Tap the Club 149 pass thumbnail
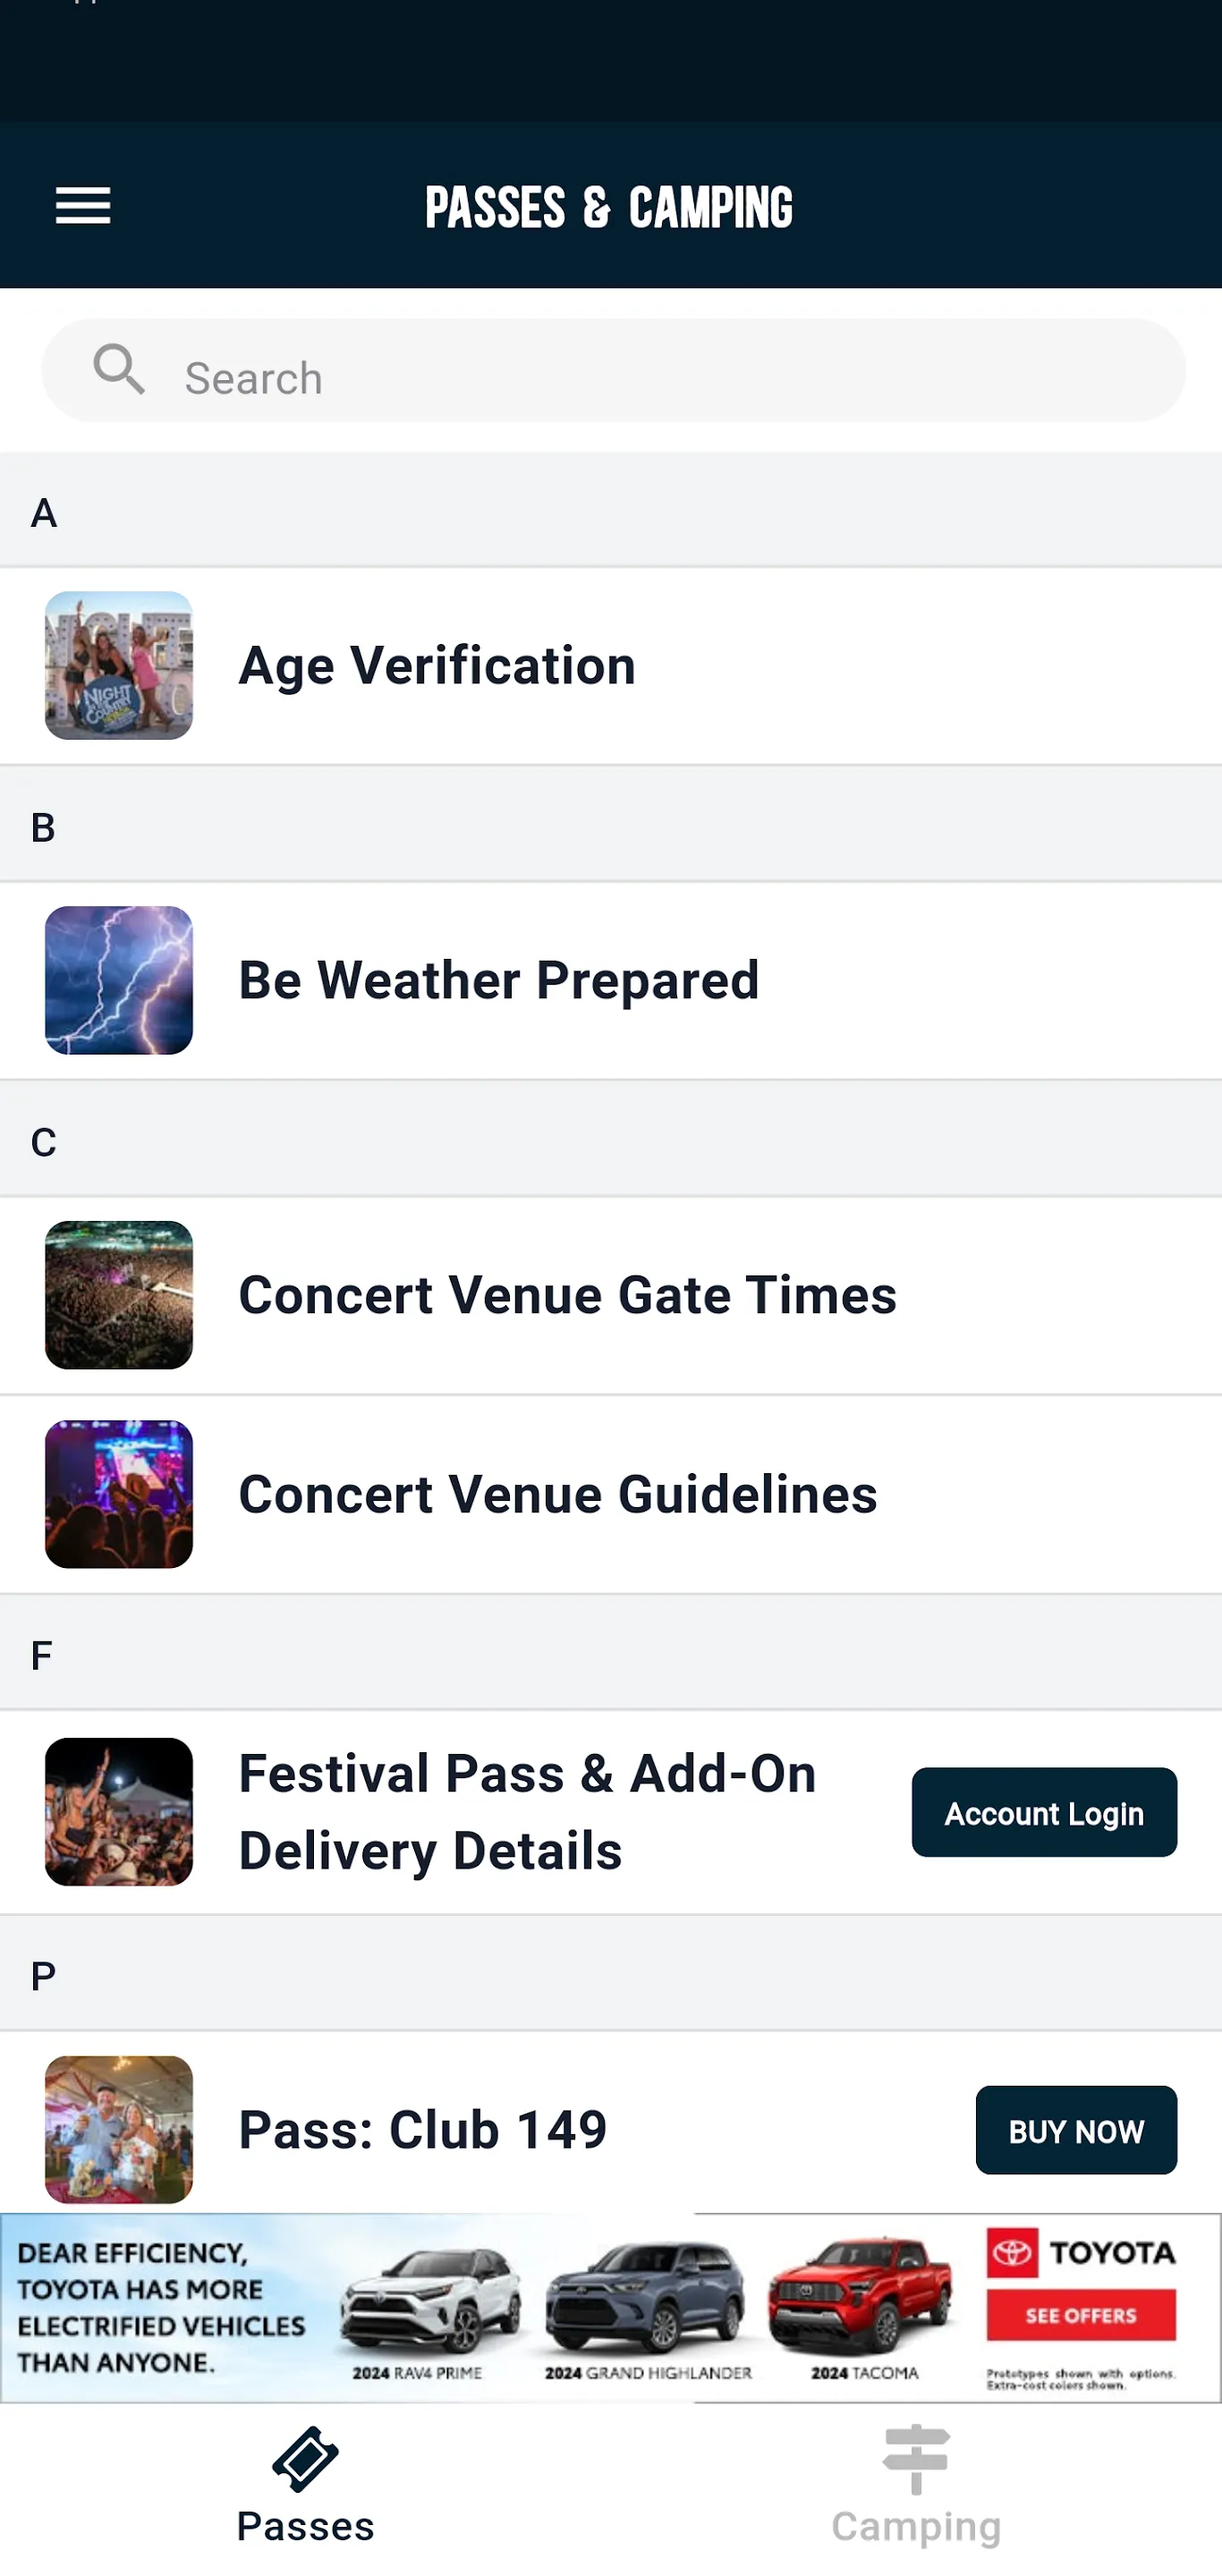This screenshot has height=2576, width=1222. [x=119, y=2127]
